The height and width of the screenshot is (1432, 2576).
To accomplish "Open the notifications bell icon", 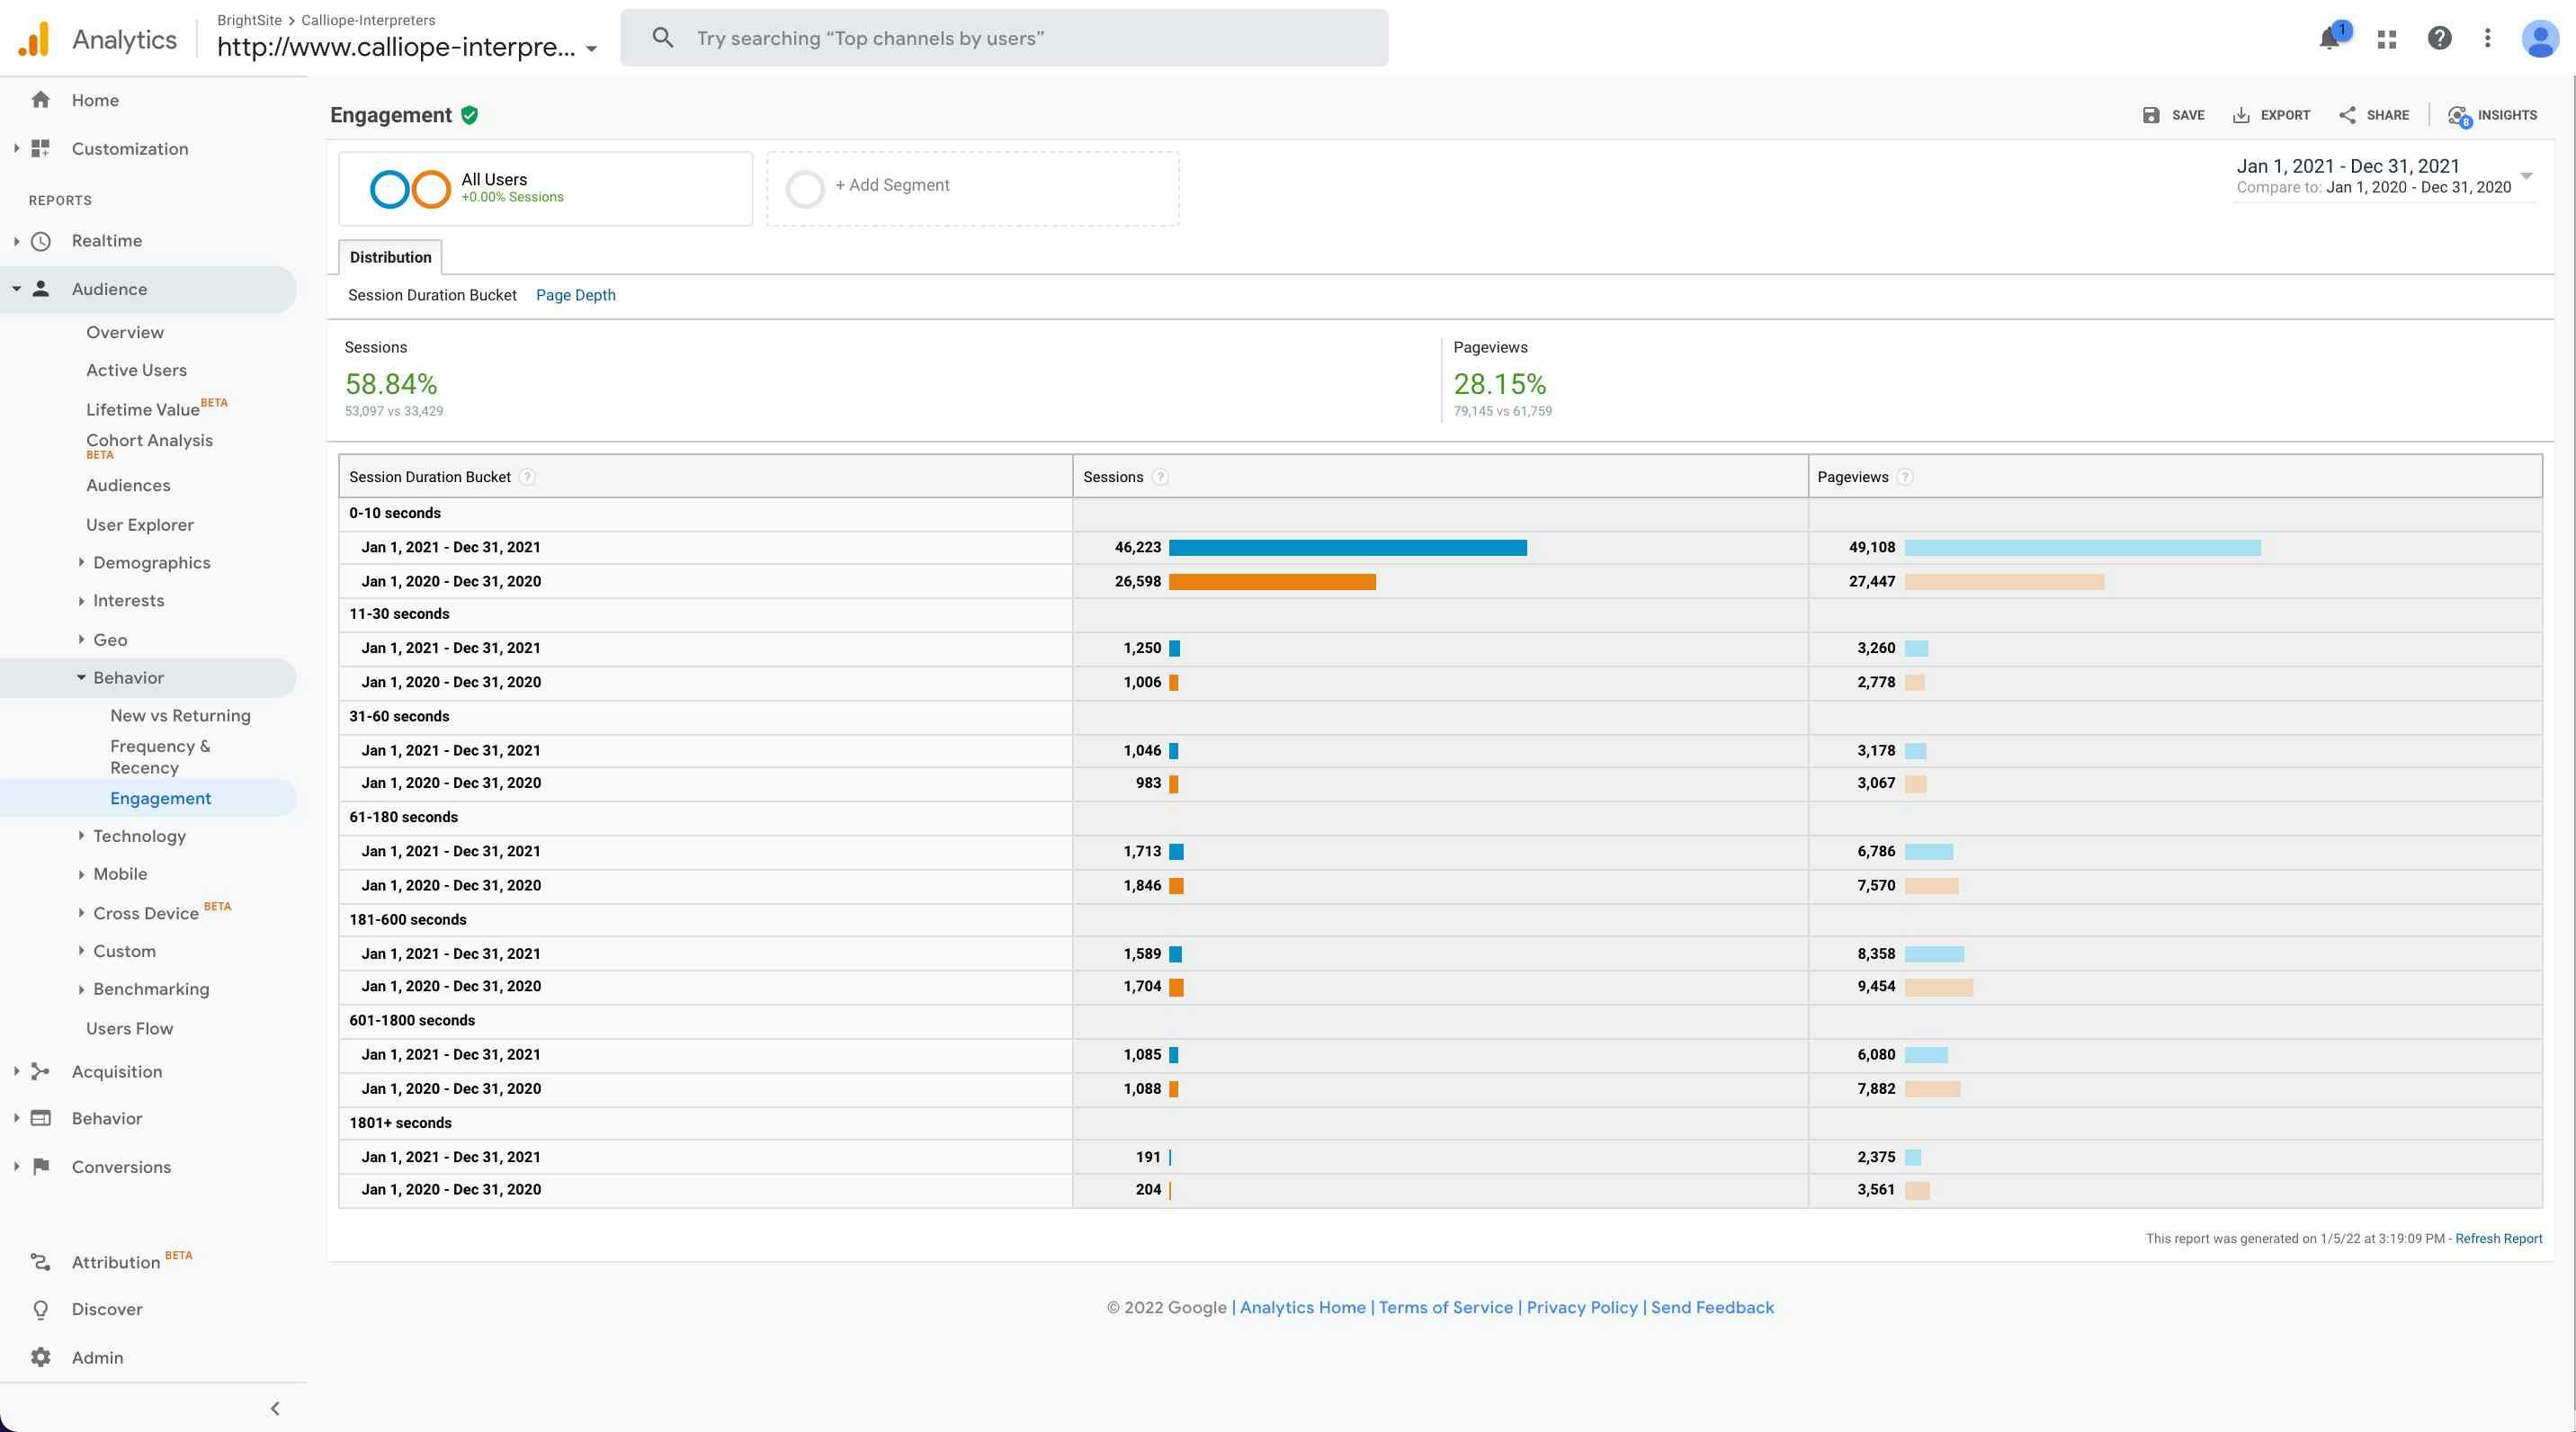I will (2329, 39).
